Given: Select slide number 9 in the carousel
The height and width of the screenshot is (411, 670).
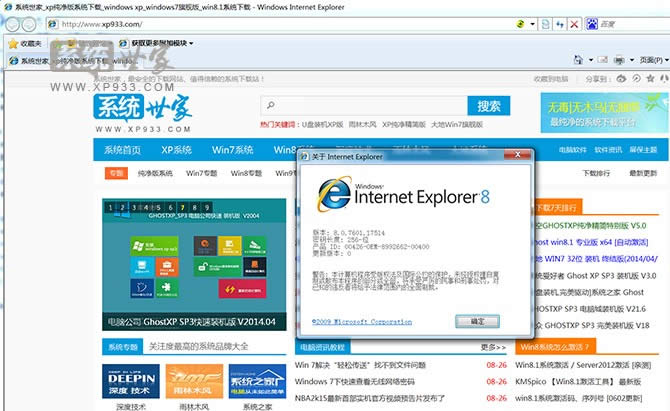Looking at the screenshot, I should click(206, 207).
